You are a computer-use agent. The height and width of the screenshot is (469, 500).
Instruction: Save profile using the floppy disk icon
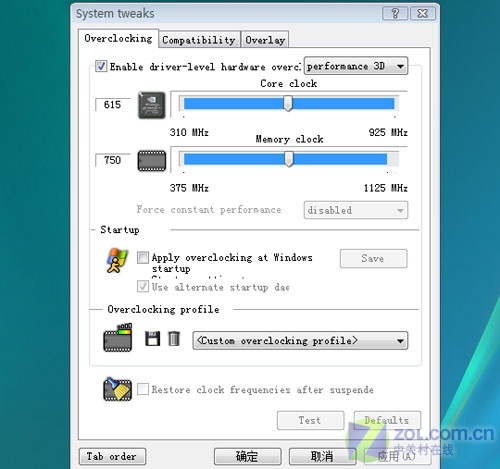click(152, 339)
